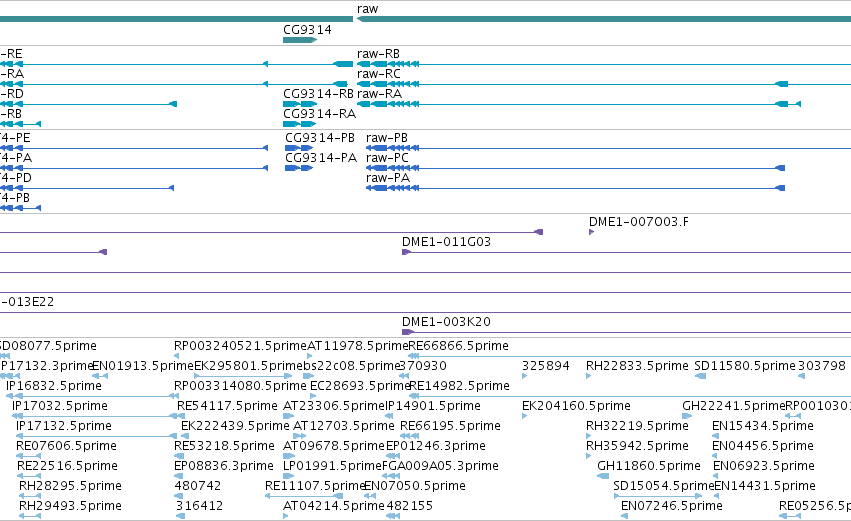Screen dimensions: 851x521
Task: Click the raw-PB protein label
Action: (387, 138)
